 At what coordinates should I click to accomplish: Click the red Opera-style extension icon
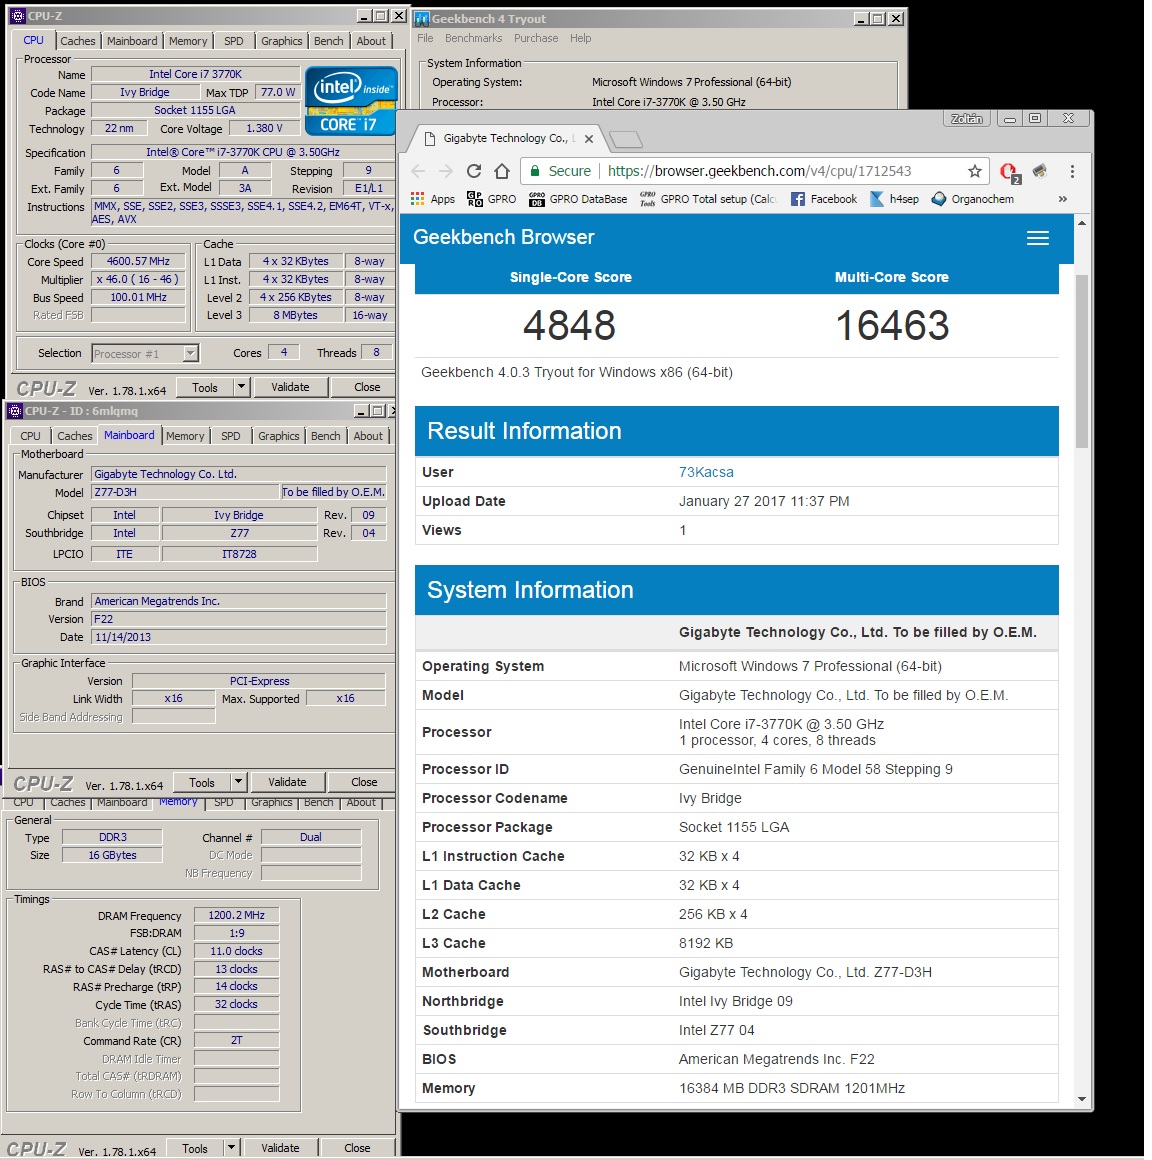tap(1008, 172)
